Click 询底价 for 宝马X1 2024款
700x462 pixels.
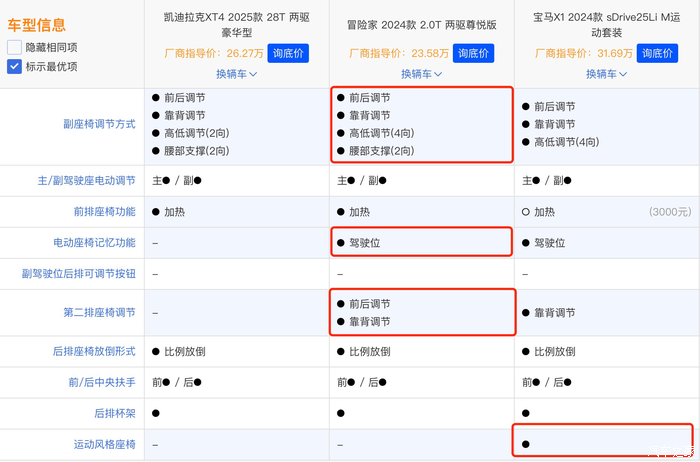coord(658,53)
